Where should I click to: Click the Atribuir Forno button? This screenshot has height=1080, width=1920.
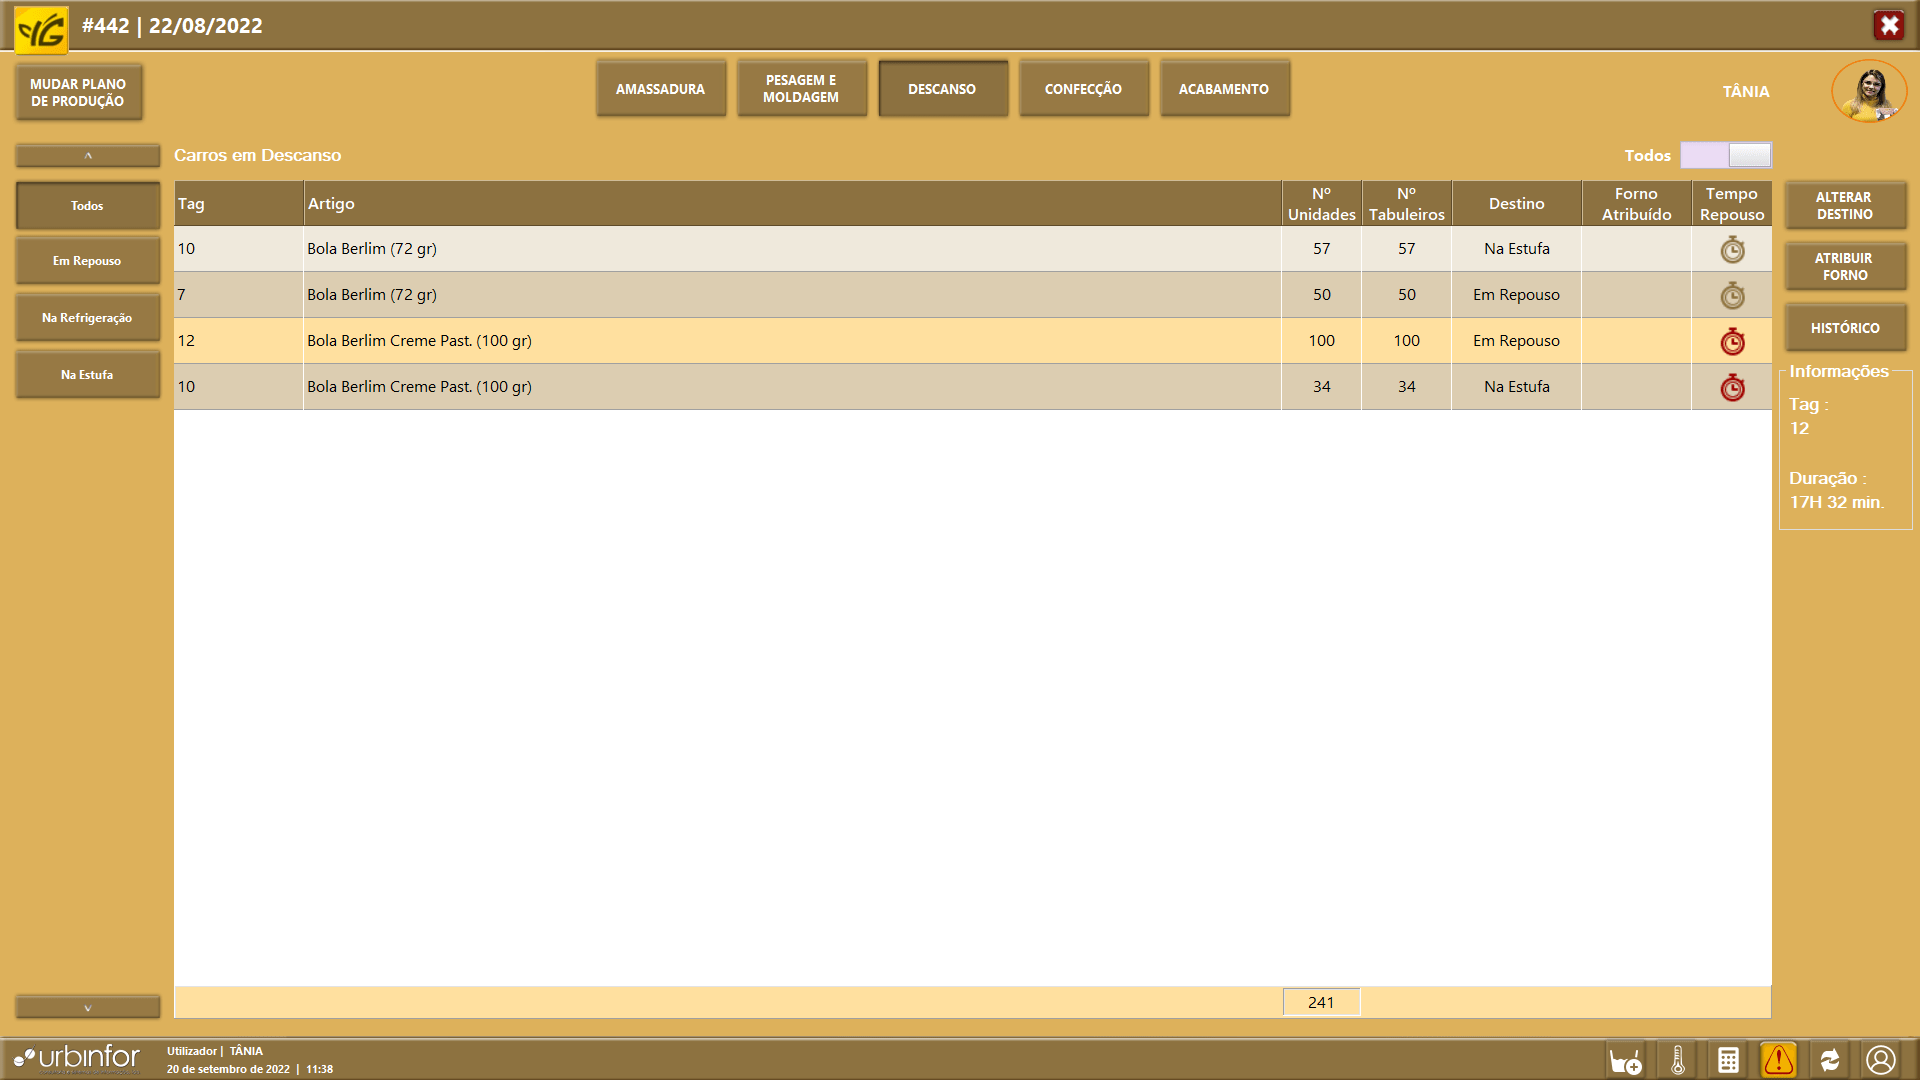pos(1844,267)
